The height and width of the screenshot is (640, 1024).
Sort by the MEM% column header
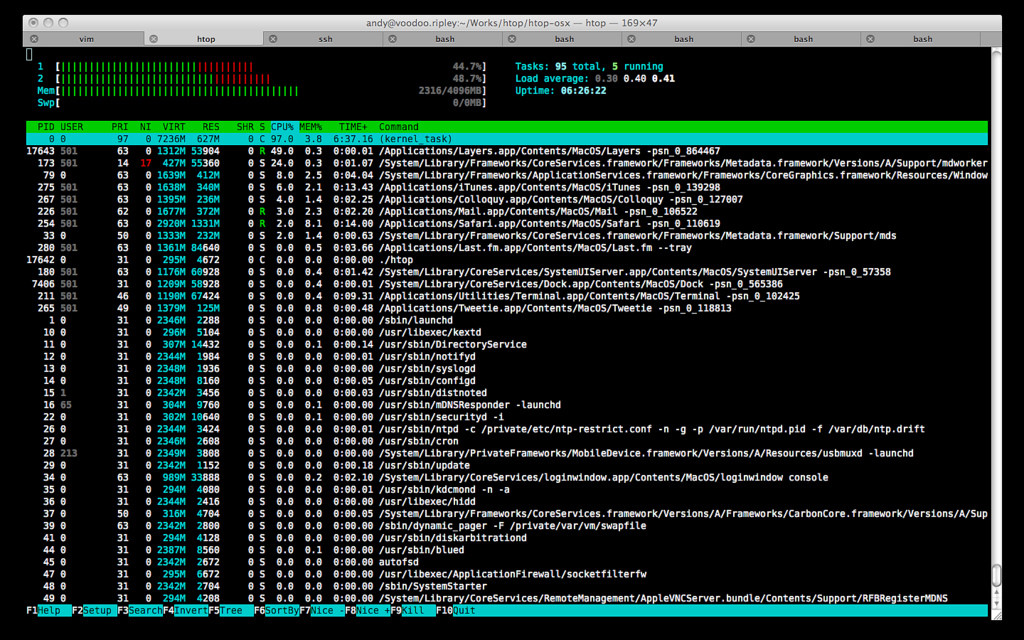coord(311,127)
